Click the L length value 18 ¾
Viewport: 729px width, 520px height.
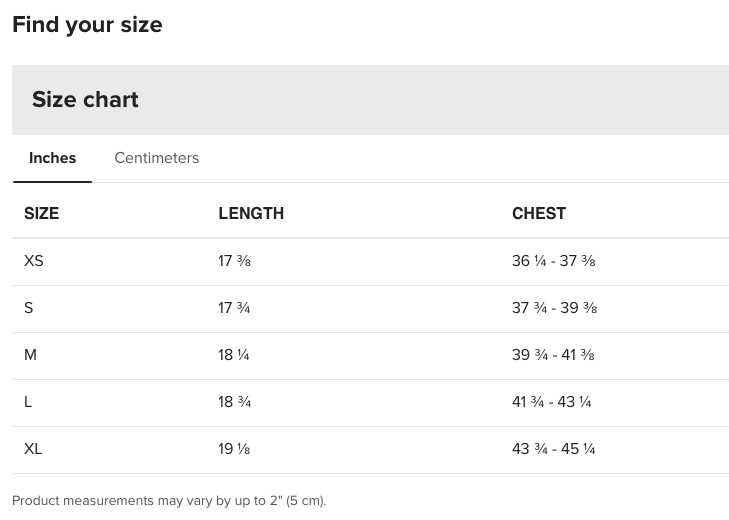click(234, 402)
